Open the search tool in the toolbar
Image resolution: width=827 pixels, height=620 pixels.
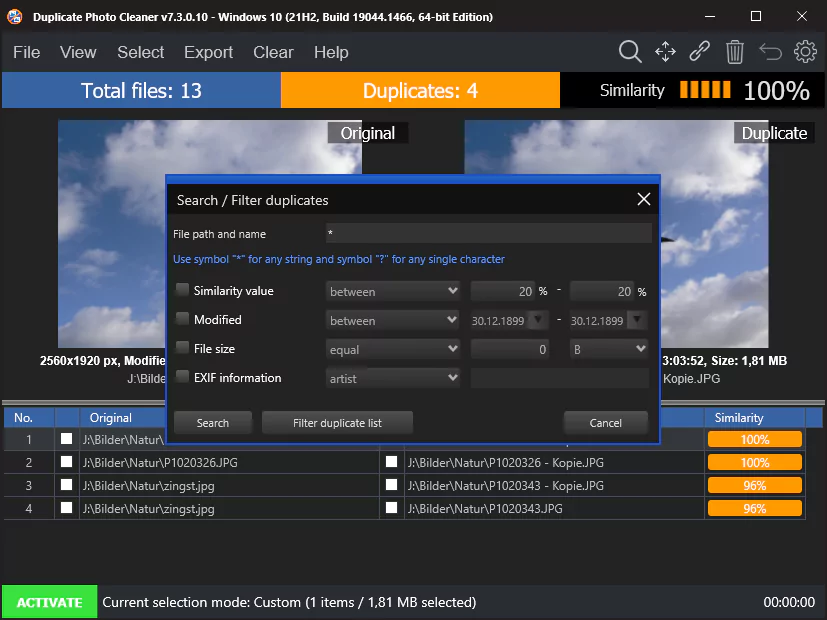click(x=630, y=51)
